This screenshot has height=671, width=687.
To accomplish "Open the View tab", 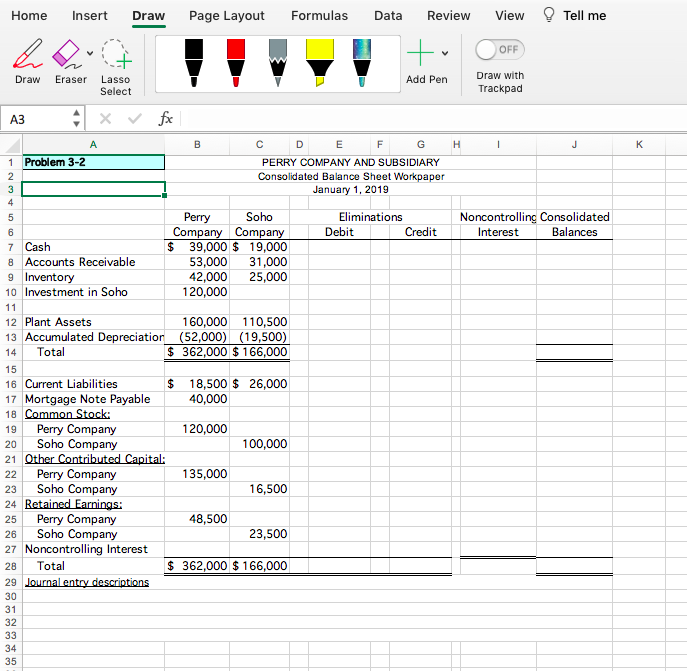I will pyautogui.click(x=510, y=16).
